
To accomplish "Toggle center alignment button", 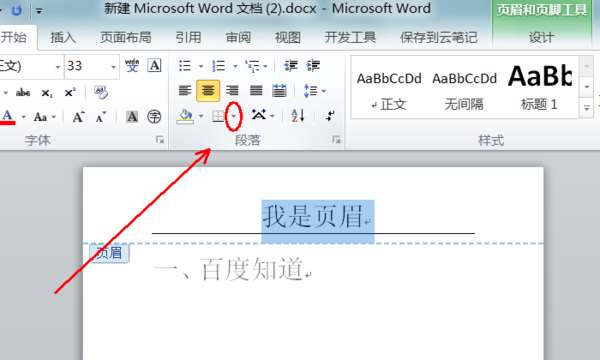I will pos(208,91).
